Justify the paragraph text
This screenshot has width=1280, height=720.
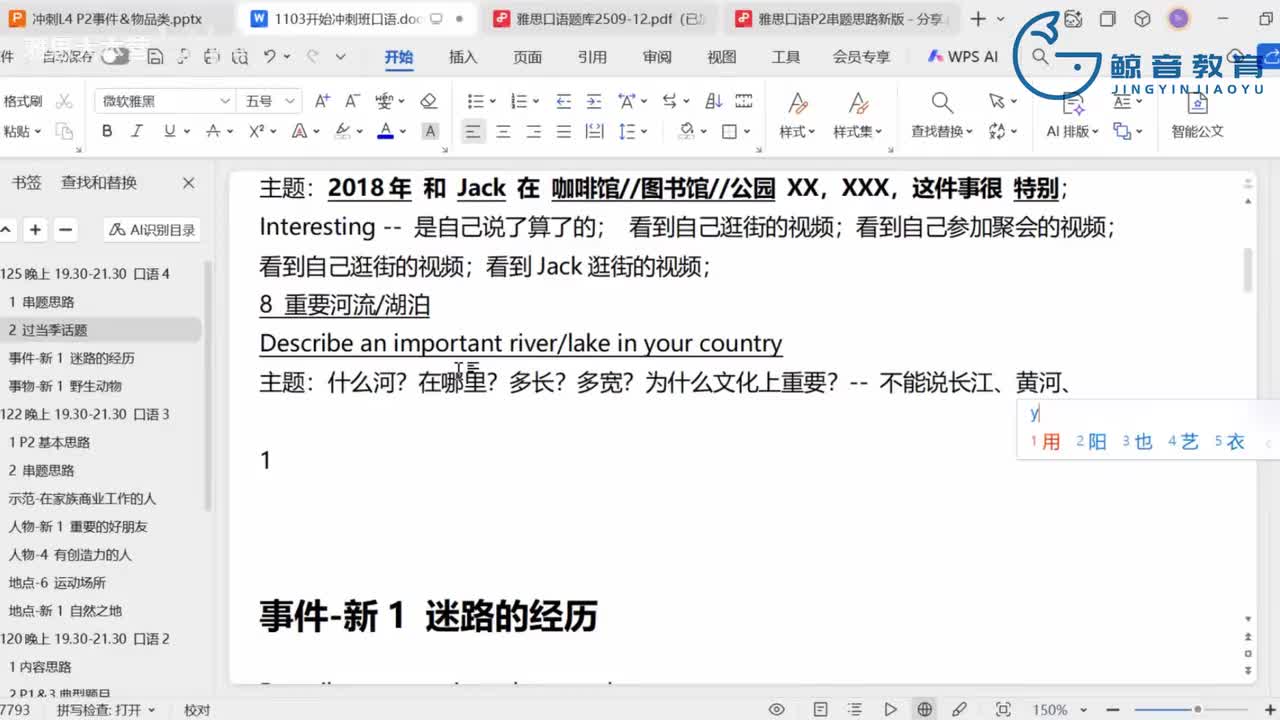[564, 131]
